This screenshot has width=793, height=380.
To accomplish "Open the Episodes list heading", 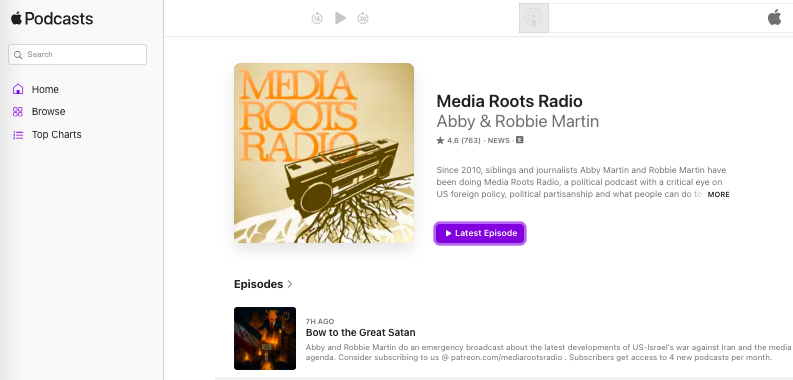I will tap(258, 284).
